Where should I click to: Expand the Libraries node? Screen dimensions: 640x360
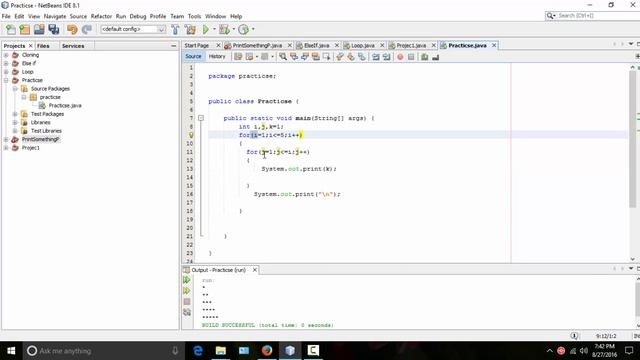15,122
